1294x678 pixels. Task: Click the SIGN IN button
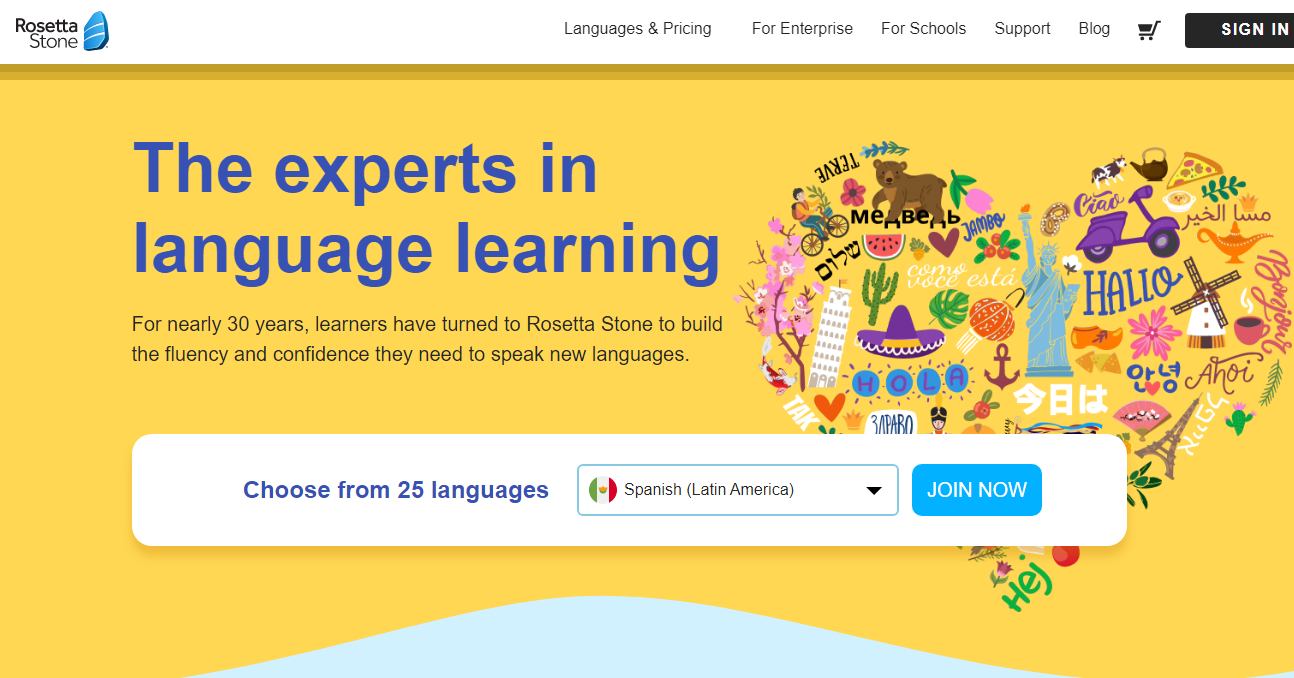pyautogui.click(x=1239, y=30)
